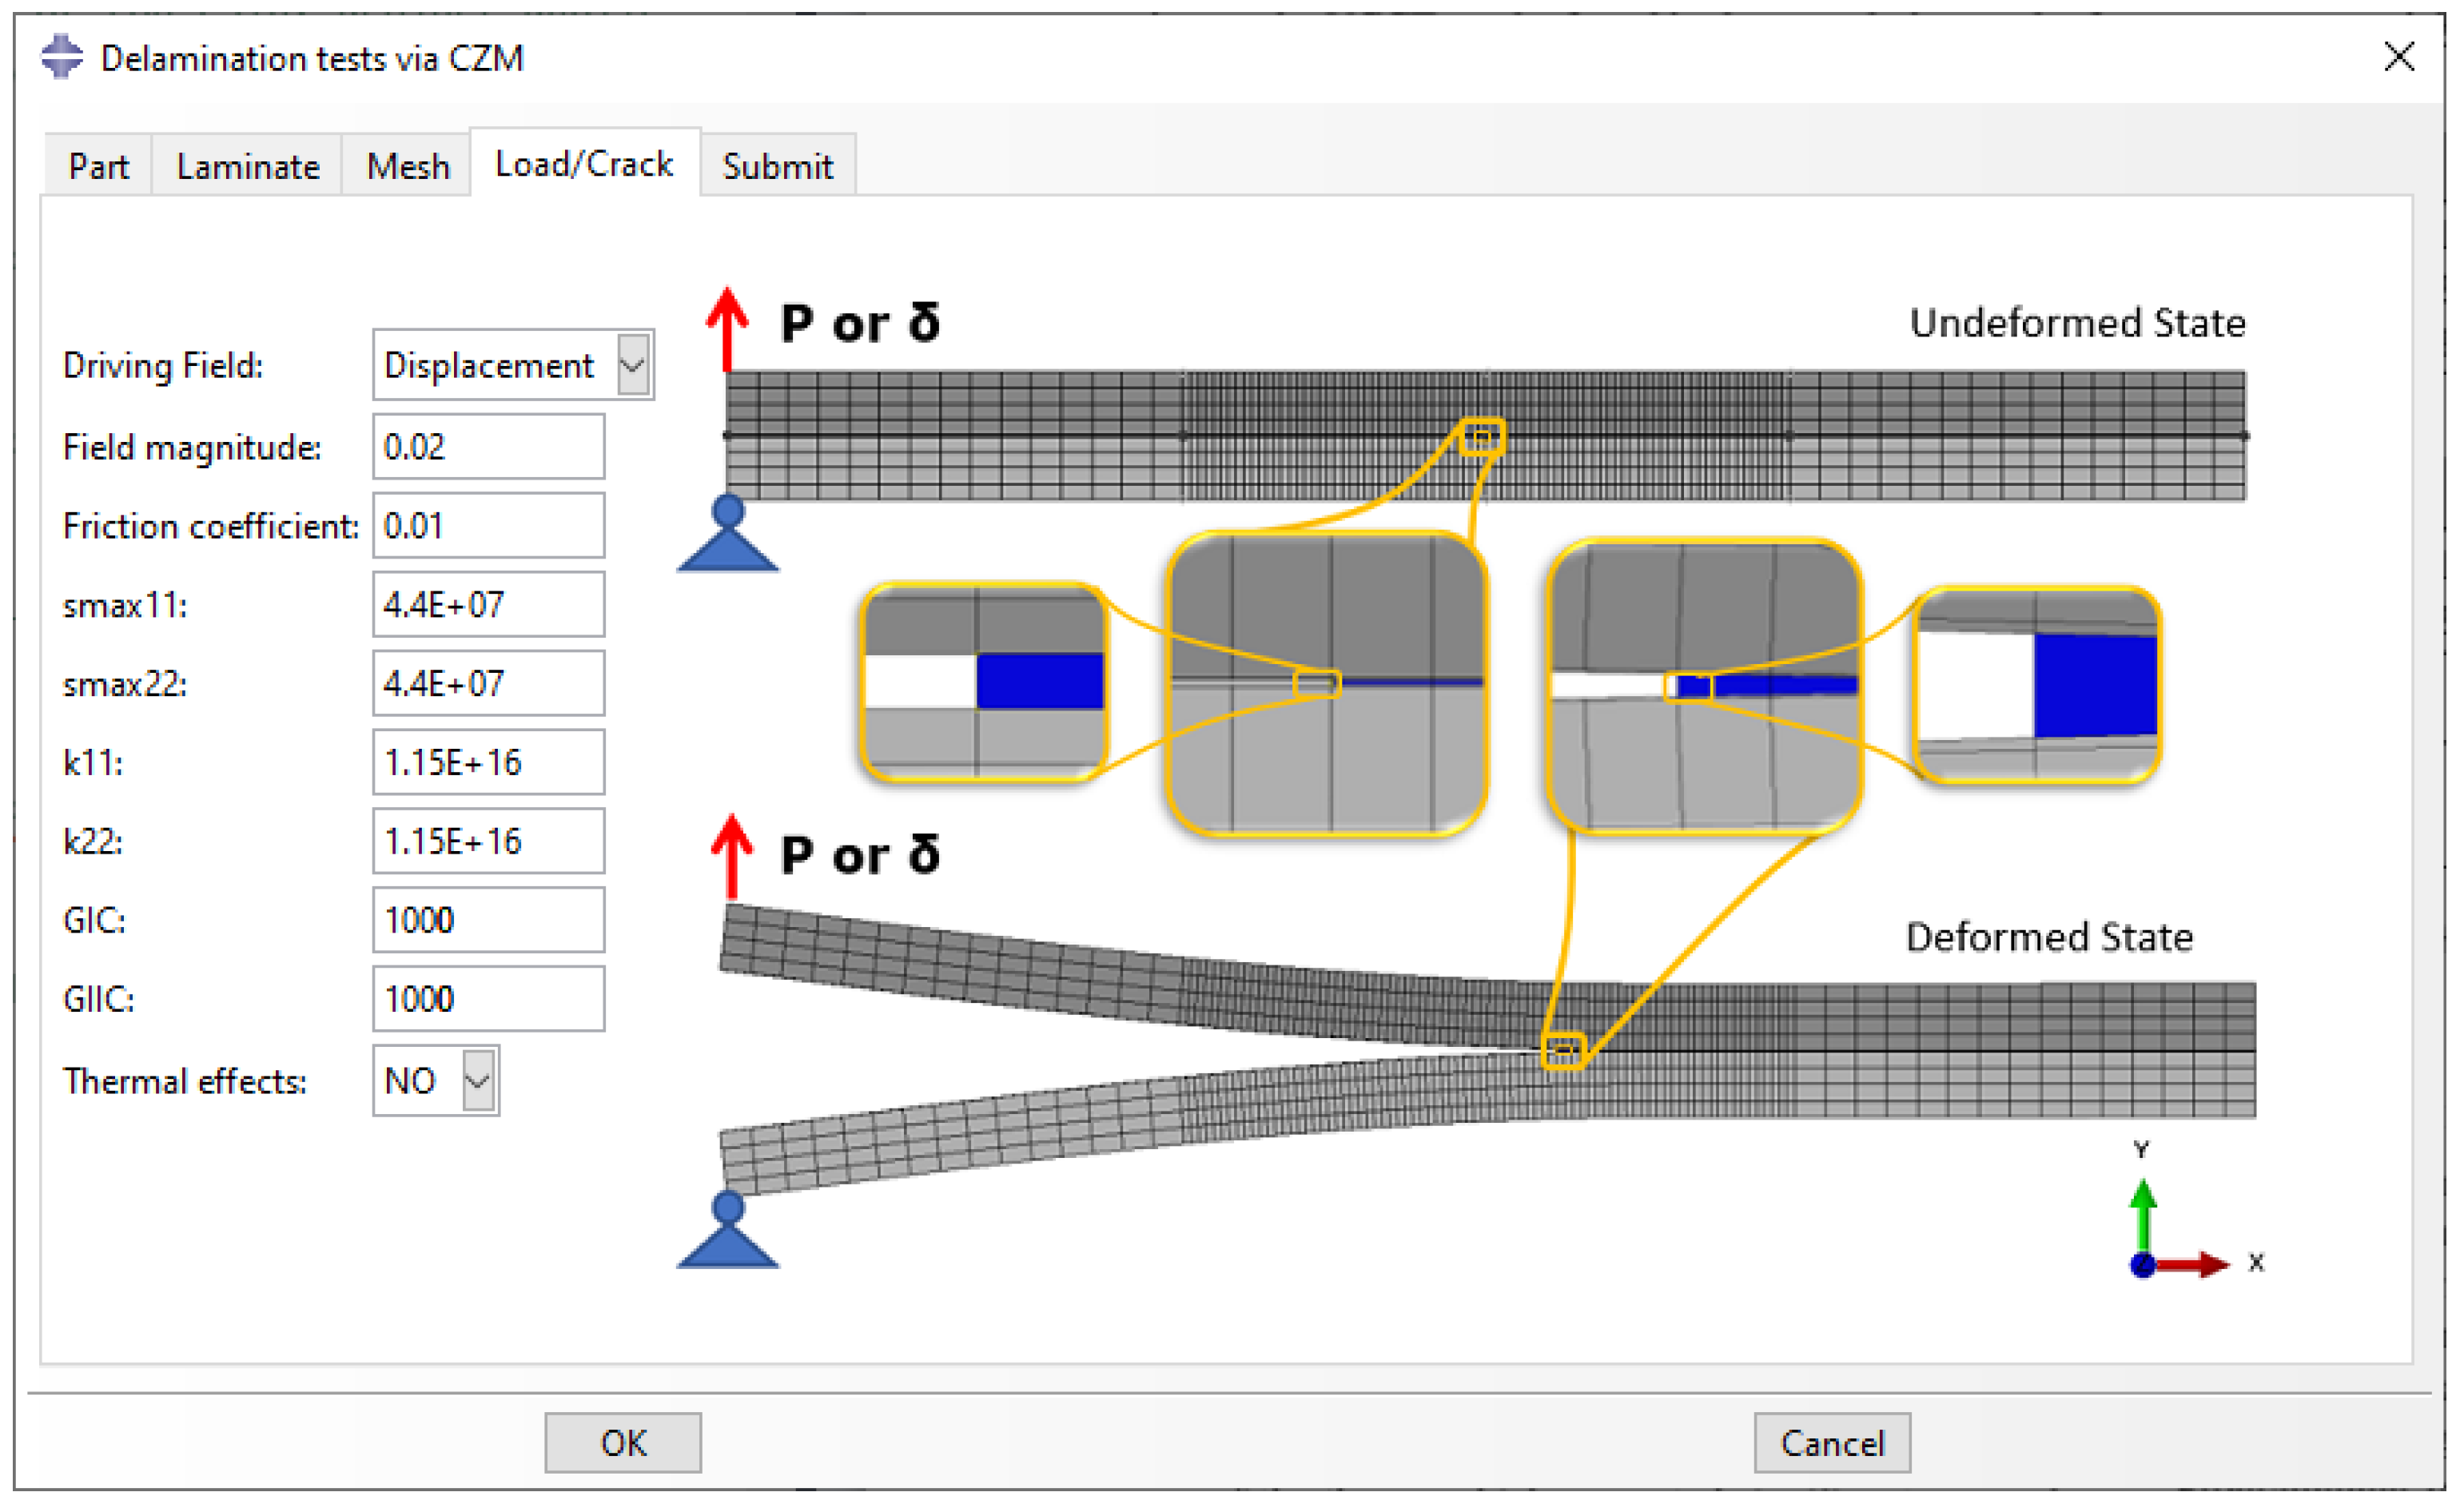Open the Mesh tab
Screen dimensions: 2464x1508
tap(407, 166)
